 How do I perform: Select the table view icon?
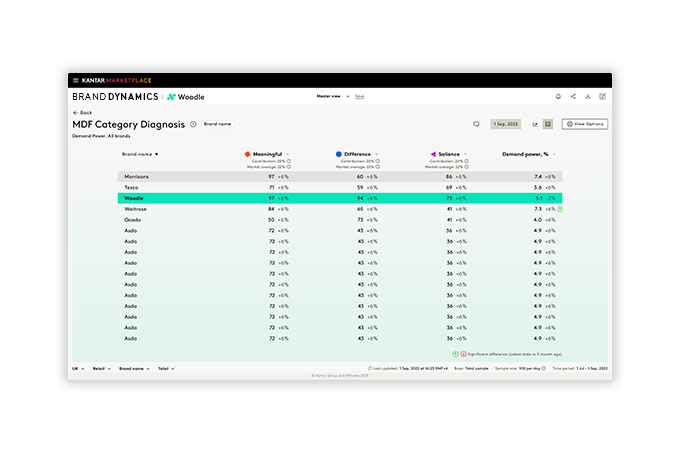pyautogui.click(x=547, y=124)
